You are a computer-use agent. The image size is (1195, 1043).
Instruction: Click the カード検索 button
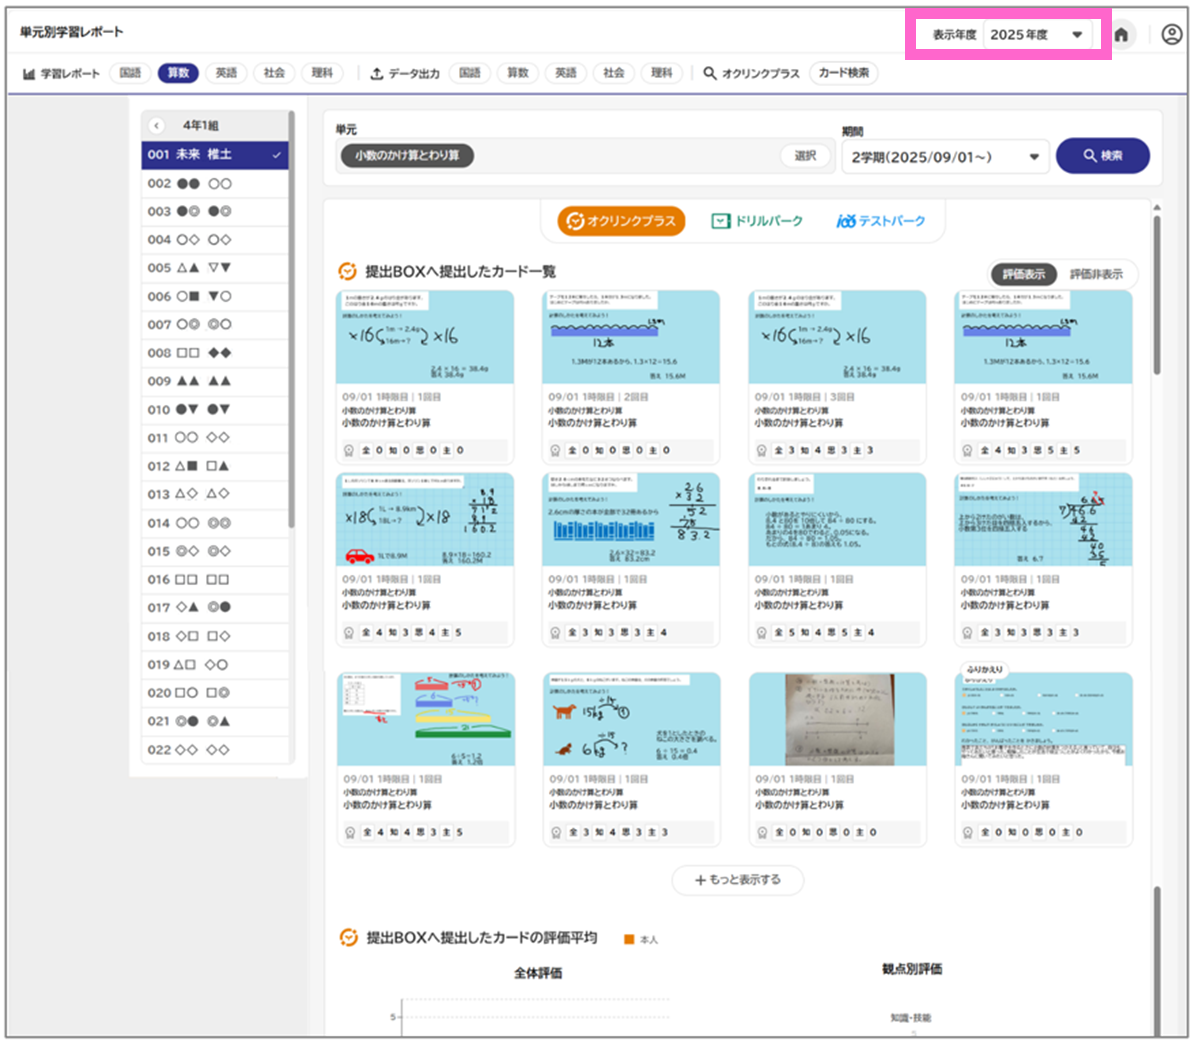tap(843, 73)
